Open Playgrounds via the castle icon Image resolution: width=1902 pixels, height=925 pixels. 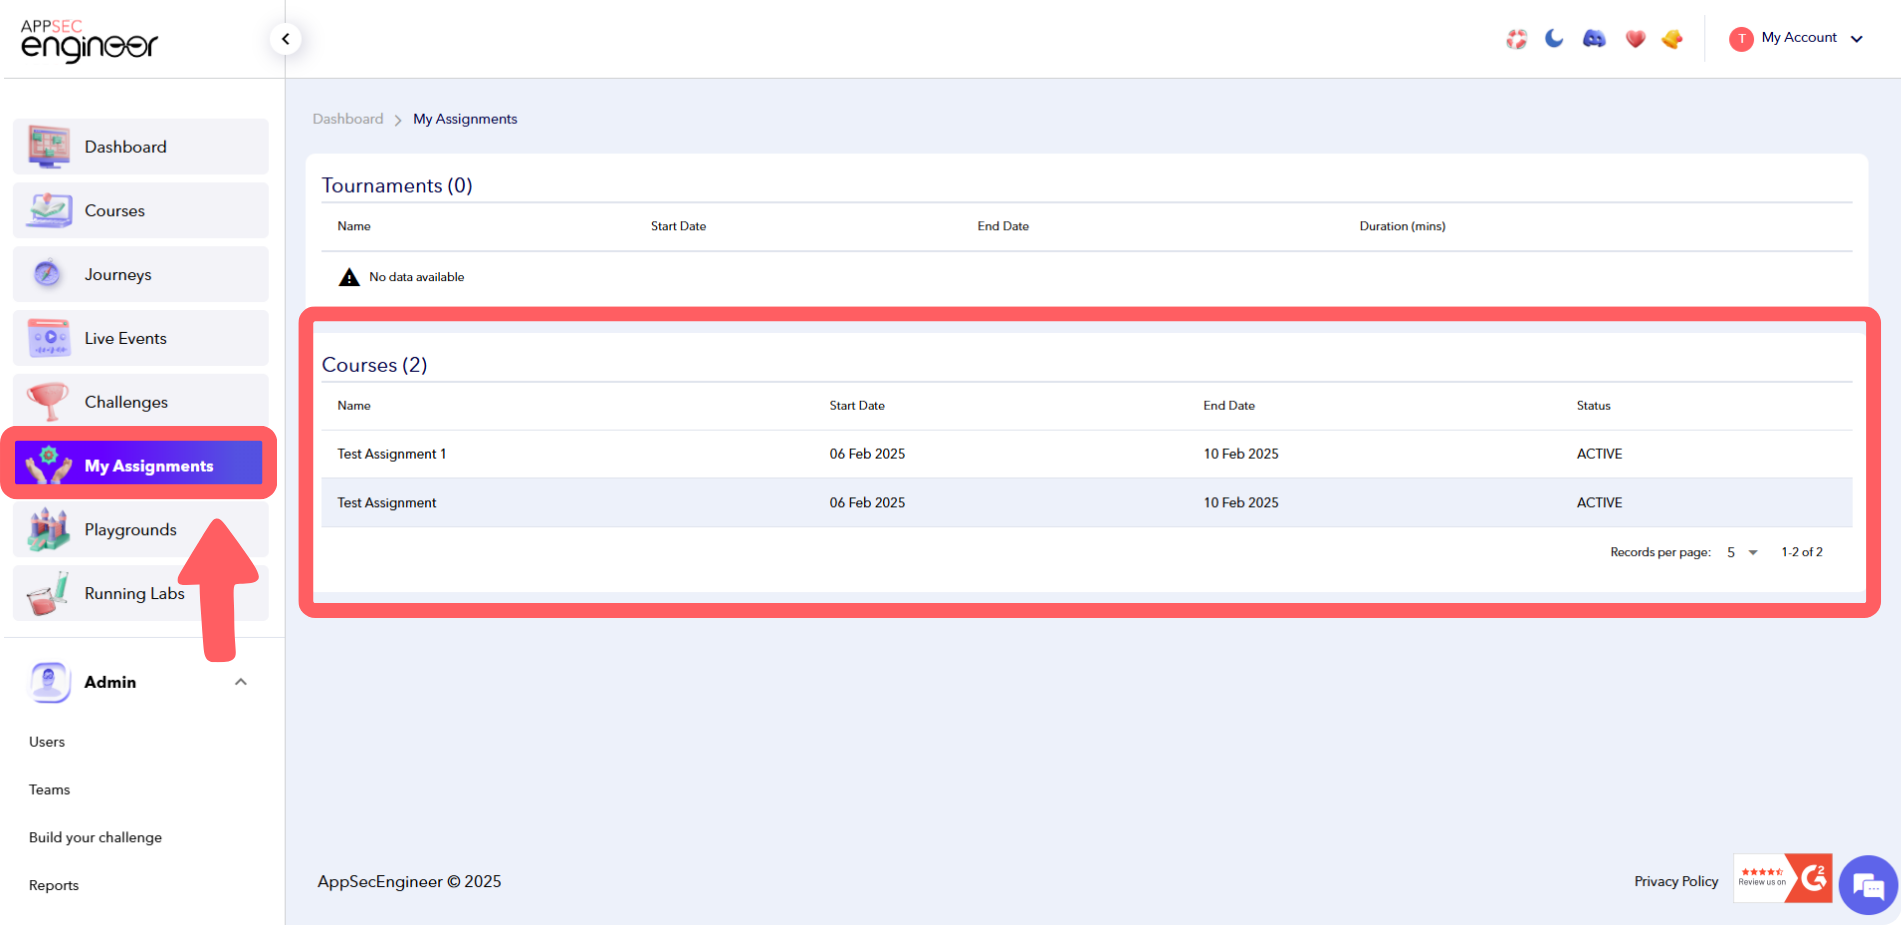coord(46,529)
